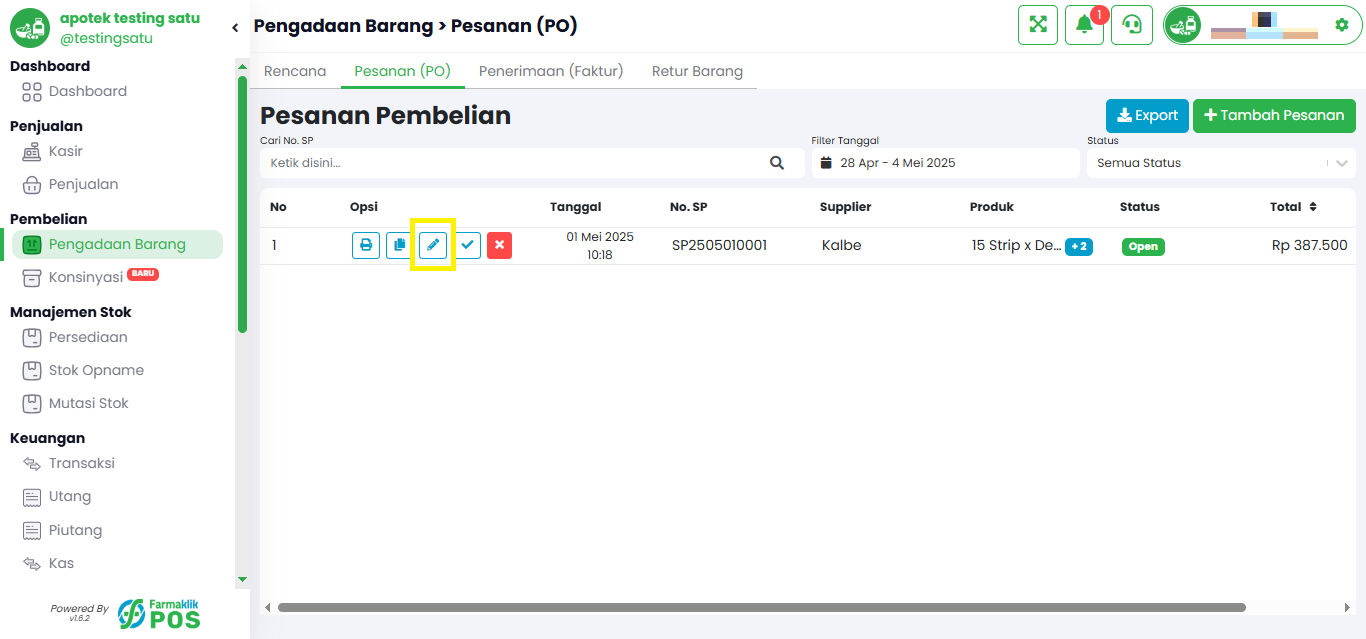Click the Cari No. SP search field
The width and height of the screenshot is (1366, 639).
pos(532,163)
